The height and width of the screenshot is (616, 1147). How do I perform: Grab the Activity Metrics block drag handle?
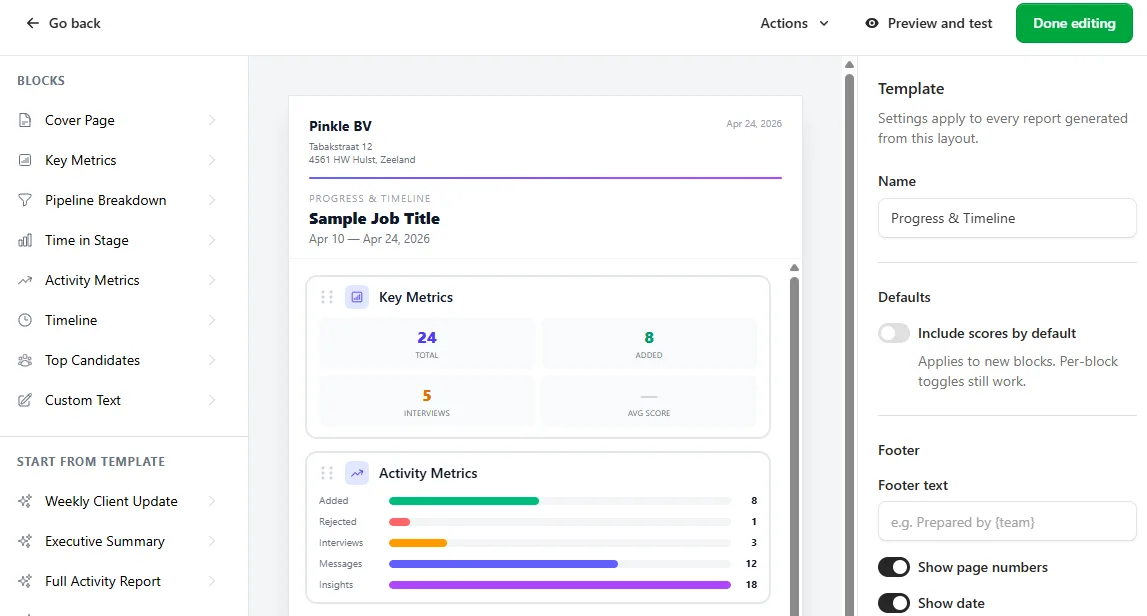(x=327, y=473)
